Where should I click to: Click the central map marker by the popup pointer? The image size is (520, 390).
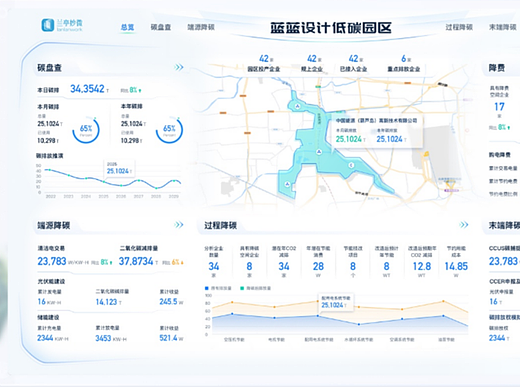point(319,152)
